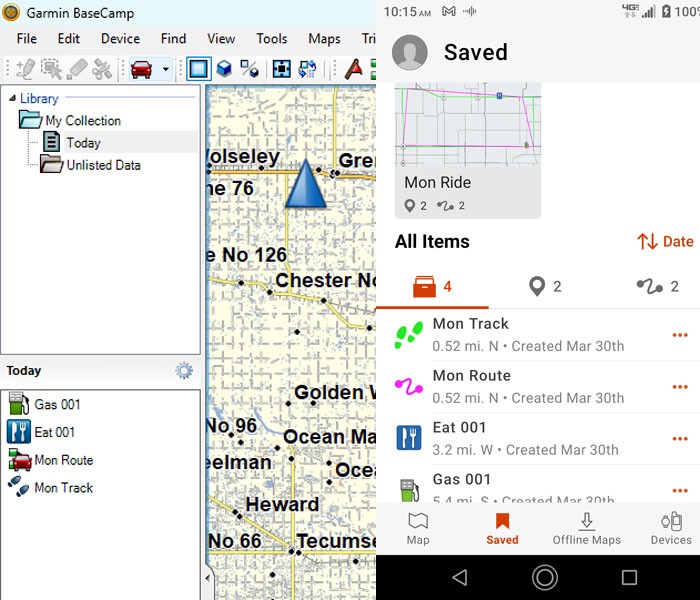Screen dimensions: 700x600
Task: Open more options for Mon Track in Saved list
Action: point(680,335)
